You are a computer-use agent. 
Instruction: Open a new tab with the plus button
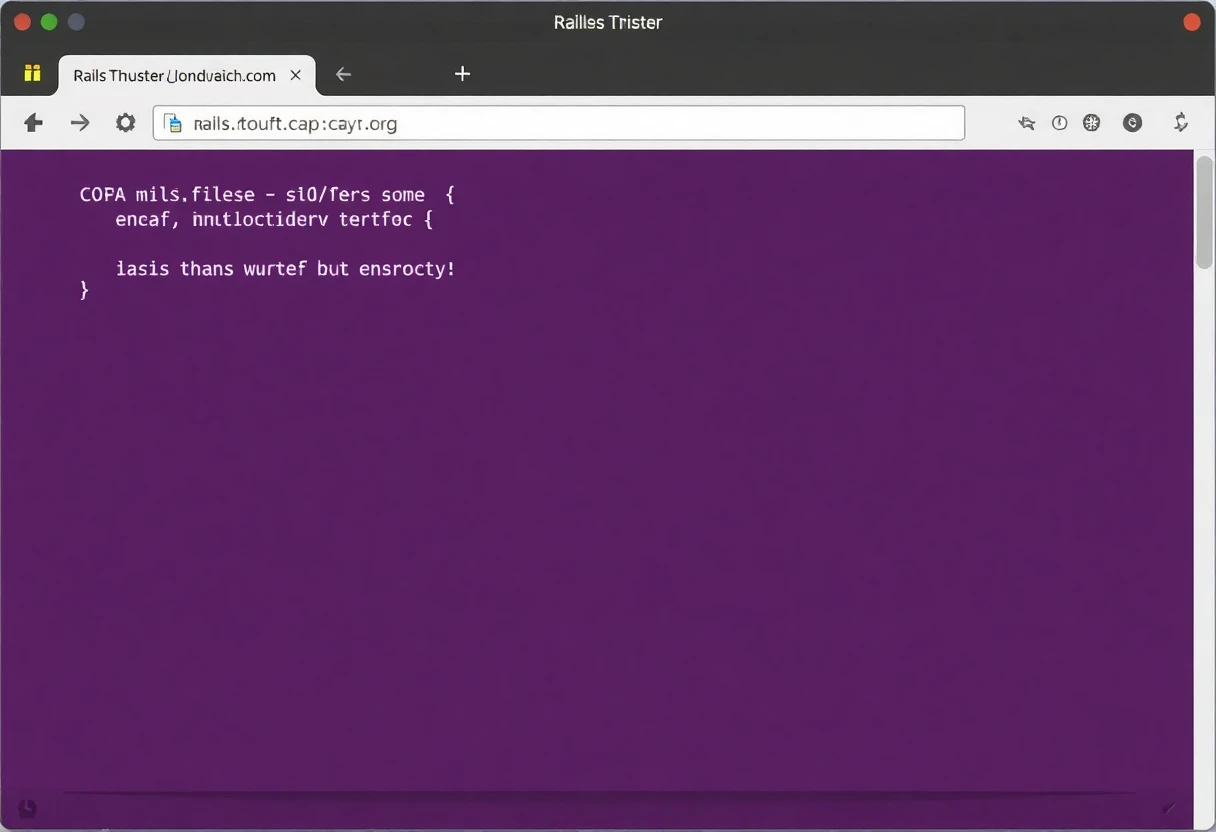462,73
